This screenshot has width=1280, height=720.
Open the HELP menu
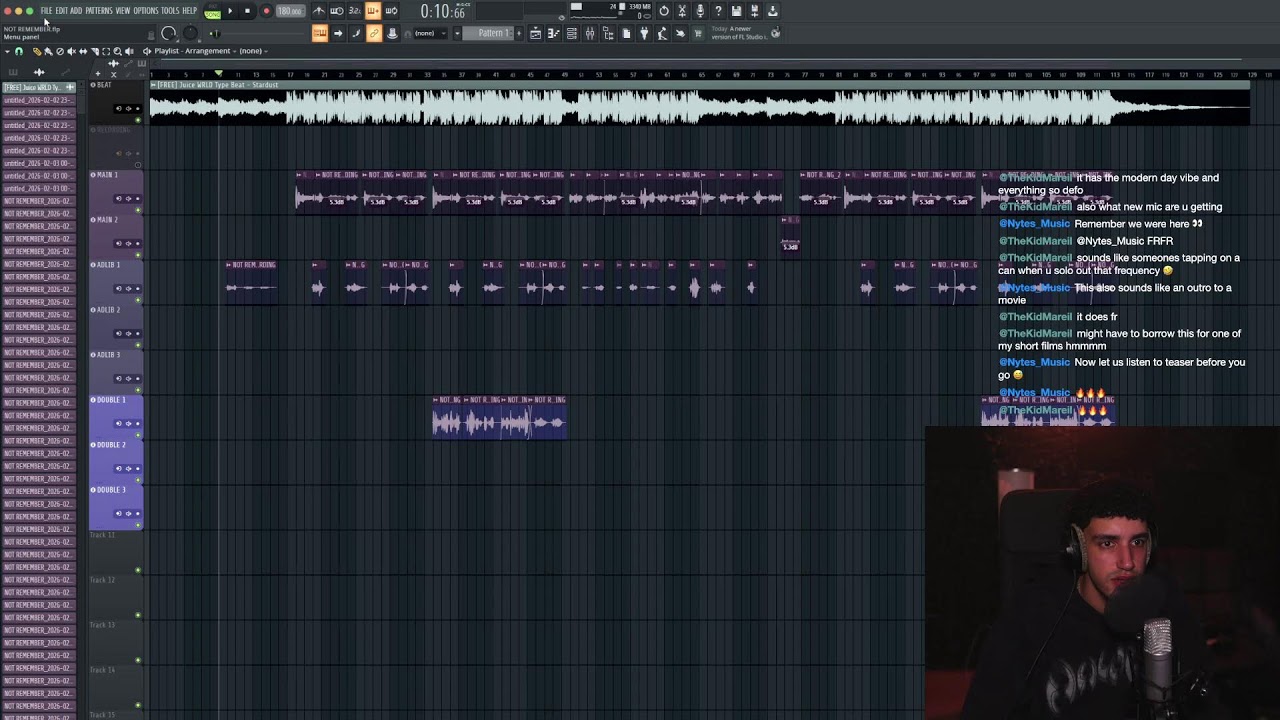point(190,11)
